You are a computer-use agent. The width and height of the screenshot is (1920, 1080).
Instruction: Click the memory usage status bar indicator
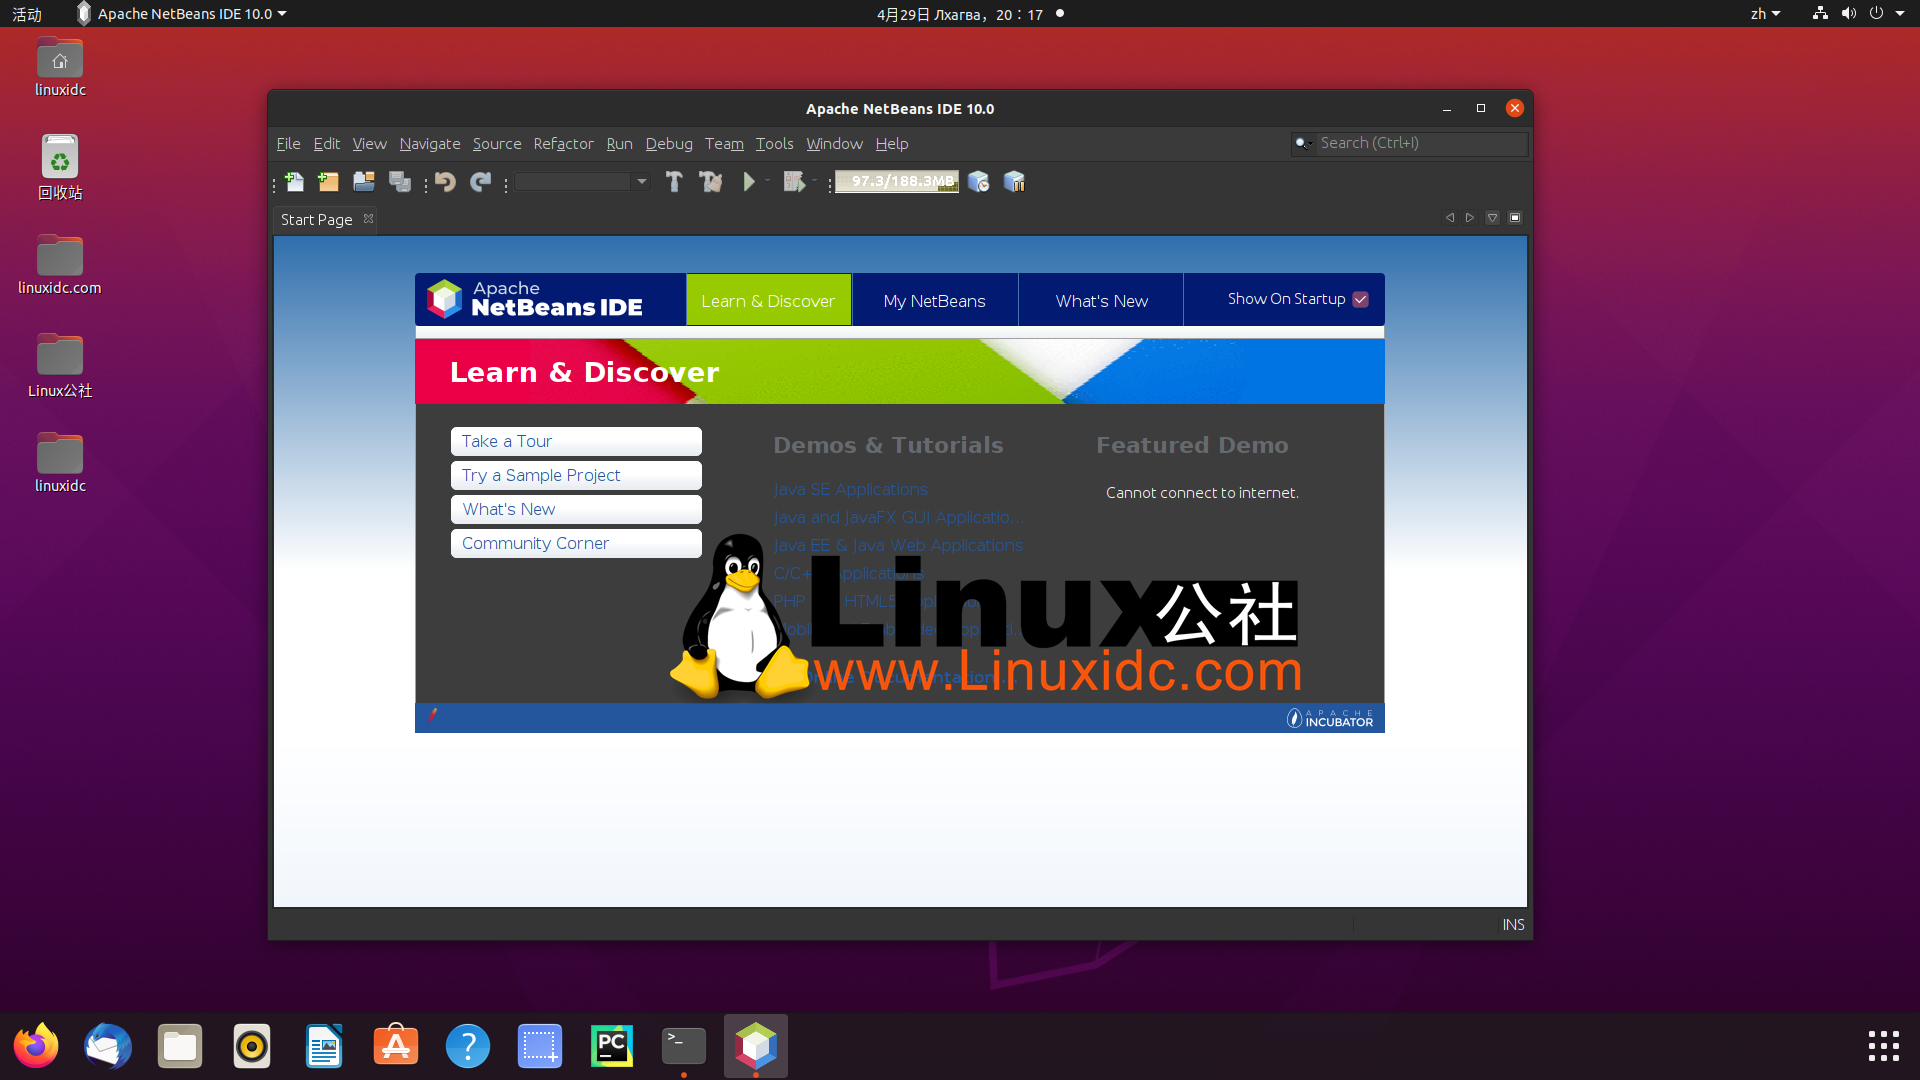click(x=895, y=182)
